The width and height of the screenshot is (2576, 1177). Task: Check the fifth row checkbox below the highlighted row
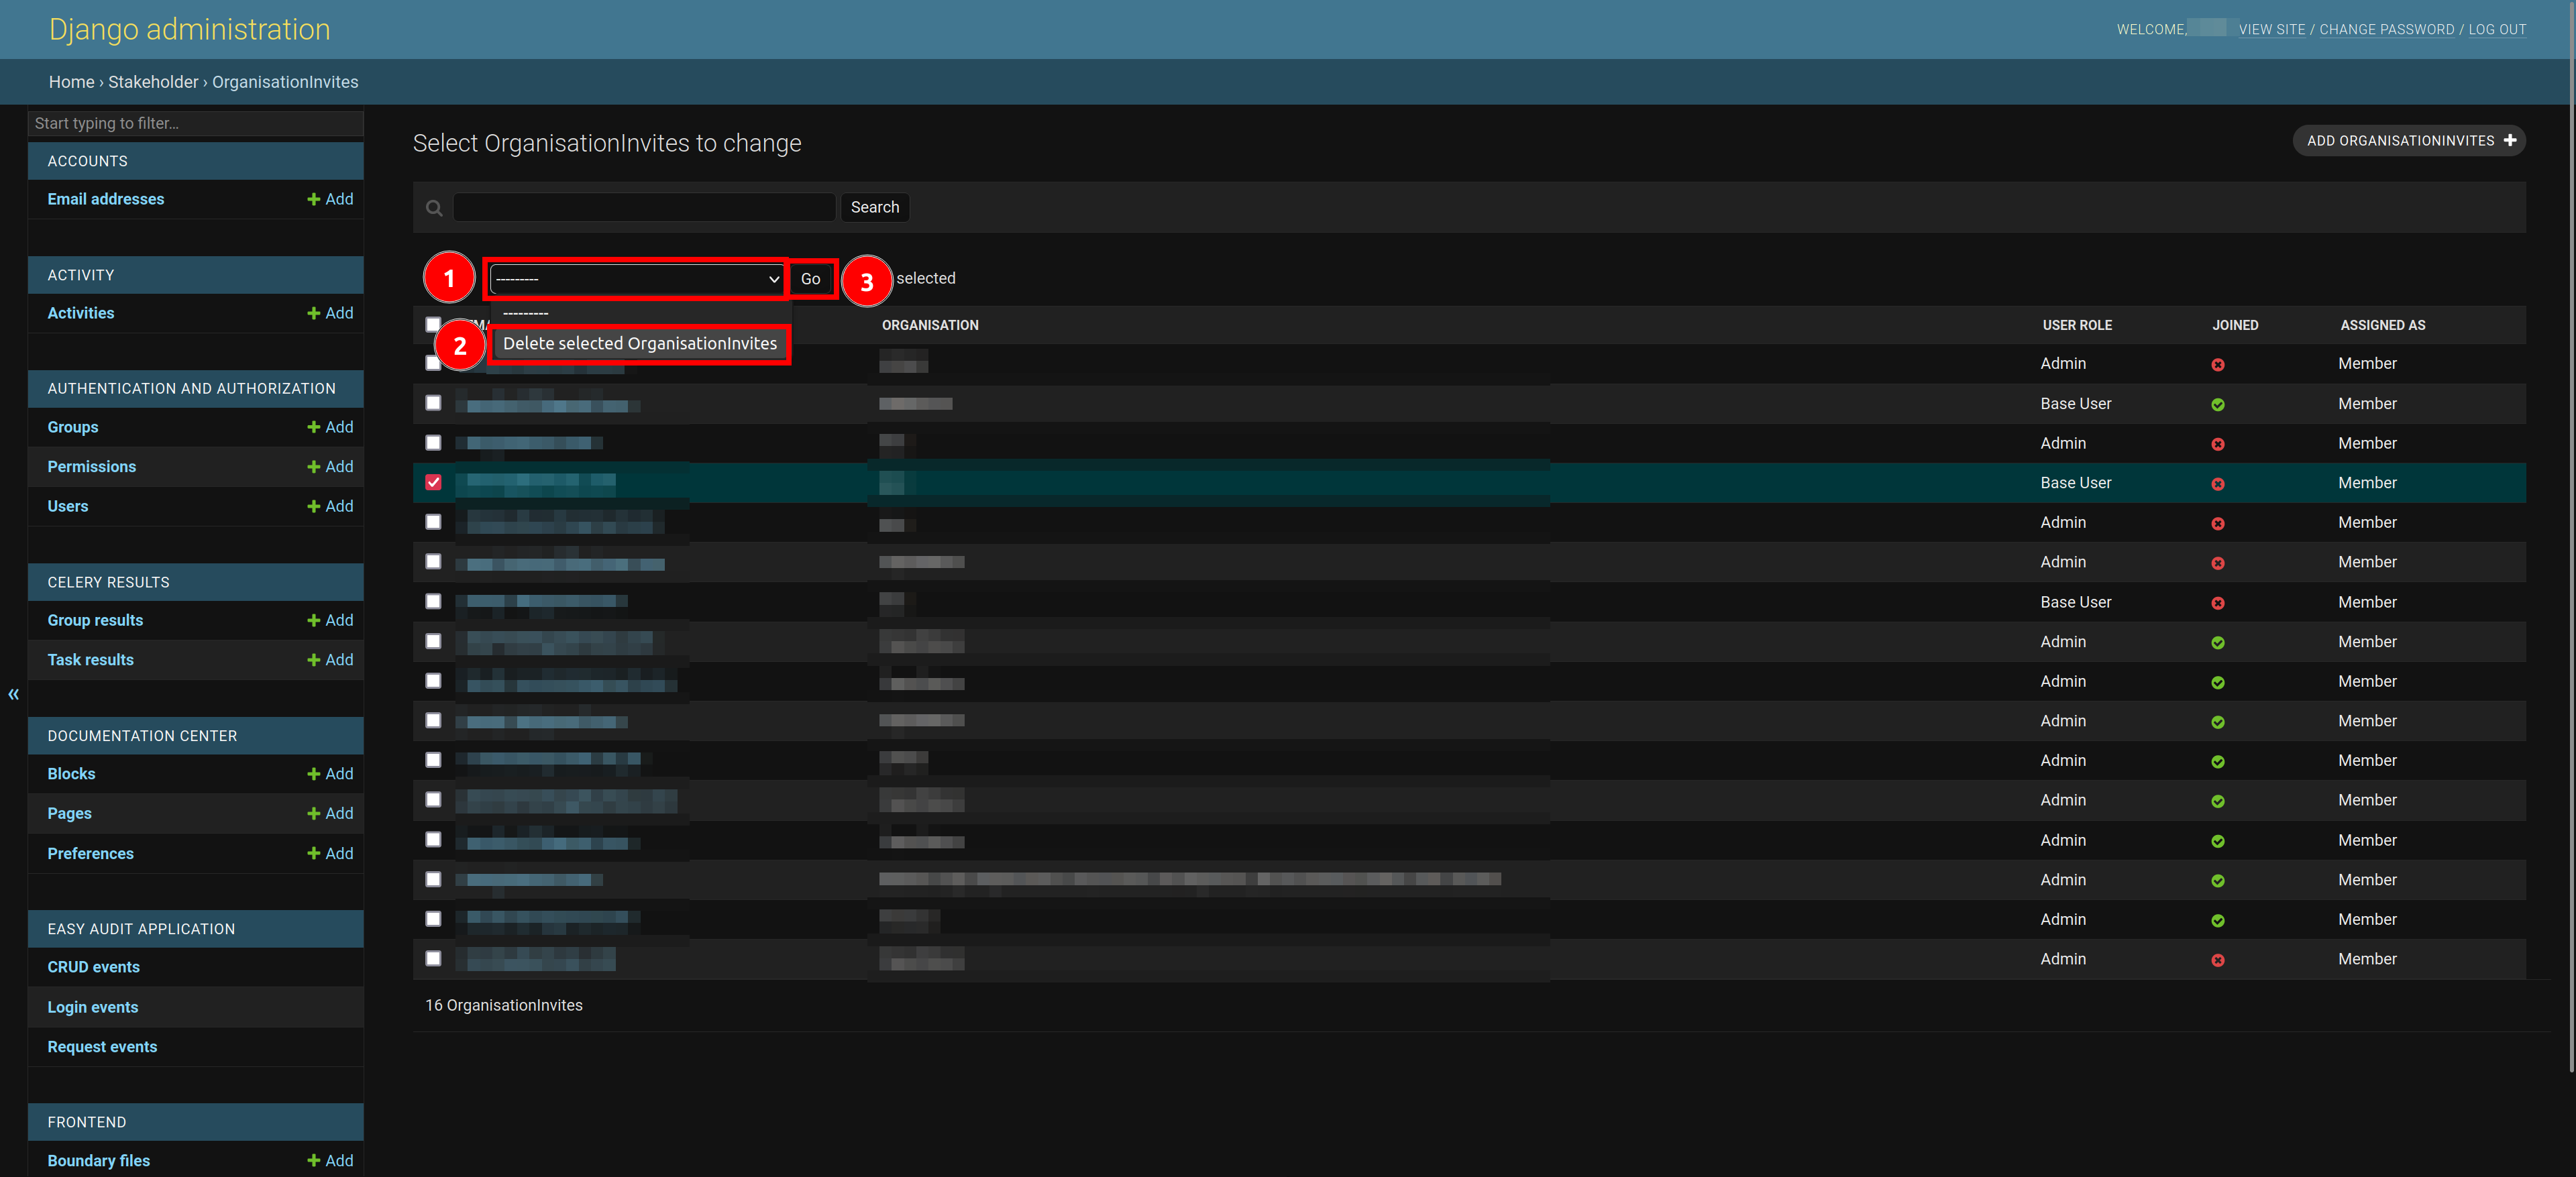[433, 522]
